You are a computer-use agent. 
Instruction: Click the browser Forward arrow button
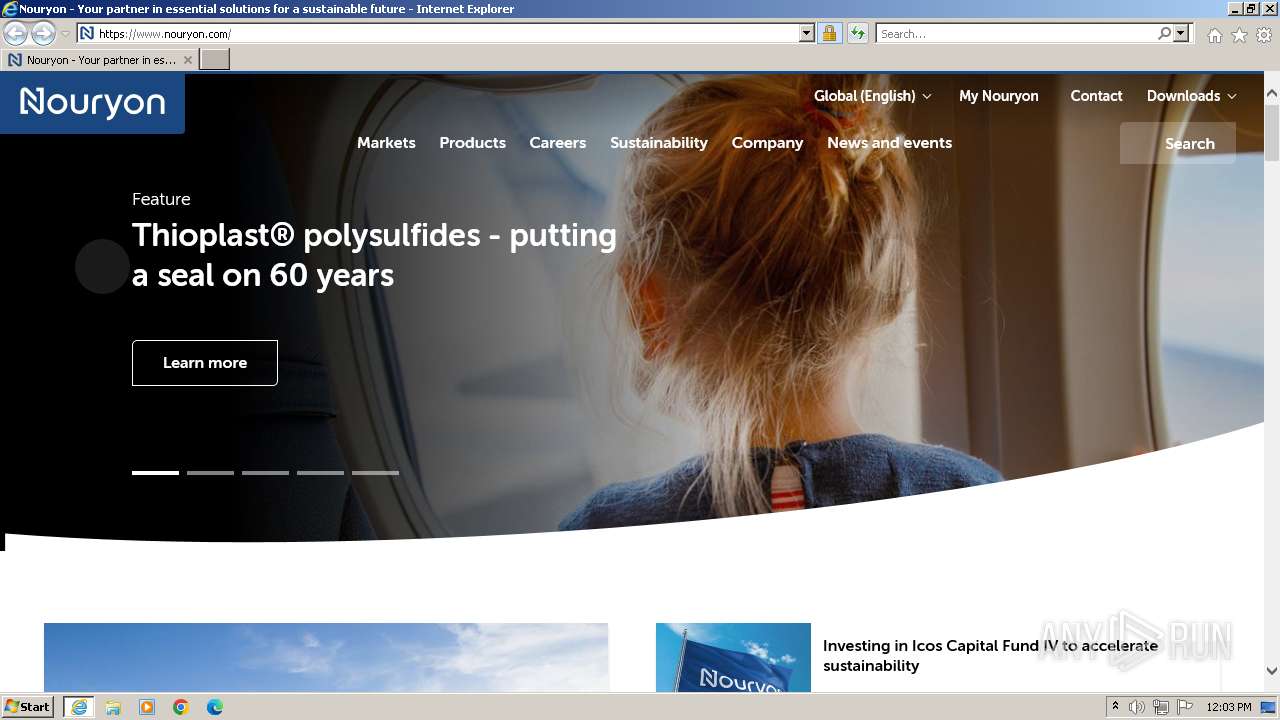43,34
